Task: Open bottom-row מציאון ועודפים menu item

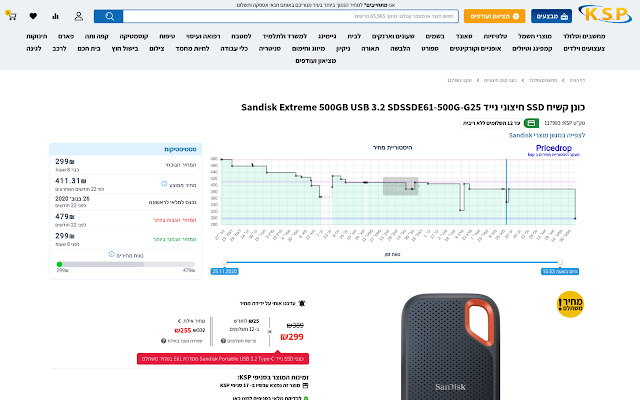Action: click(316, 61)
